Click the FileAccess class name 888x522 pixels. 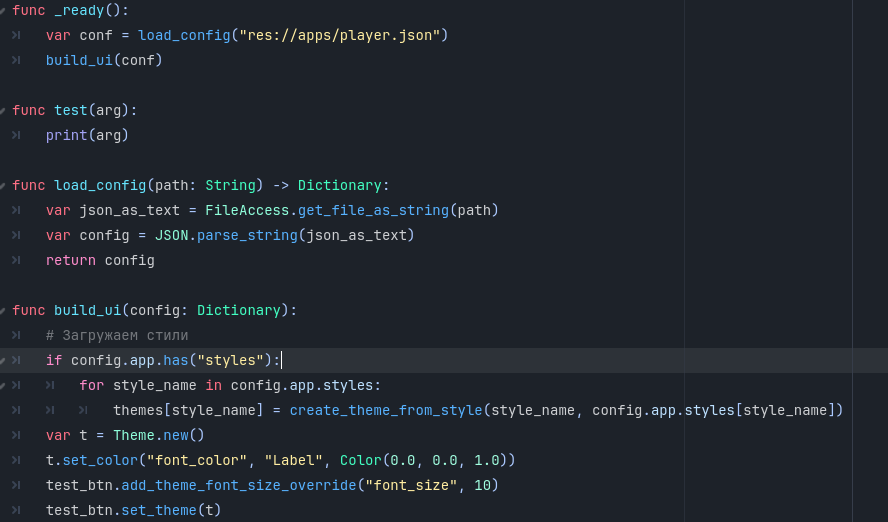pyautogui.click(x=247, y=210)
